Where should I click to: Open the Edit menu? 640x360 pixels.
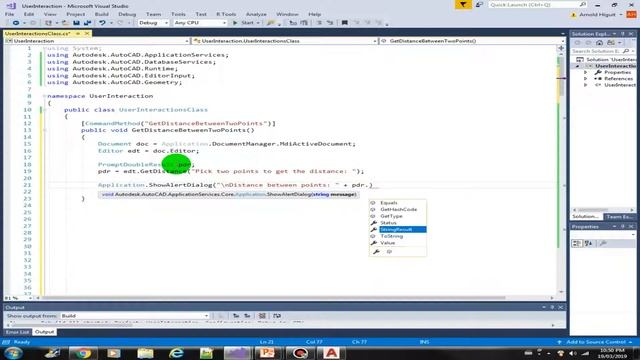click(29, 14)
